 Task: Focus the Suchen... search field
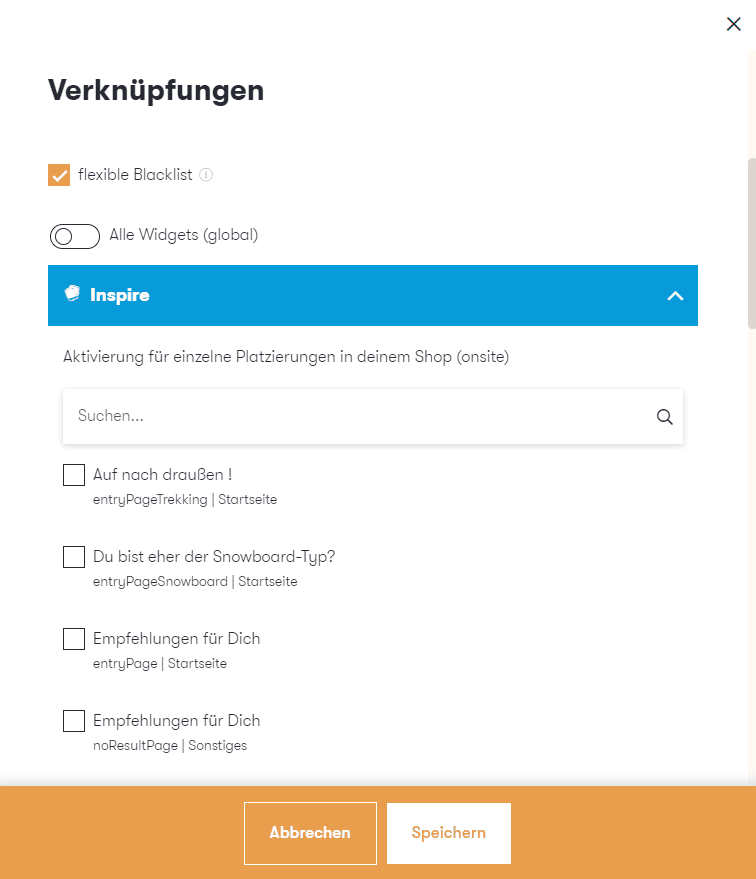pyautogui.click(x=360, y=416)
